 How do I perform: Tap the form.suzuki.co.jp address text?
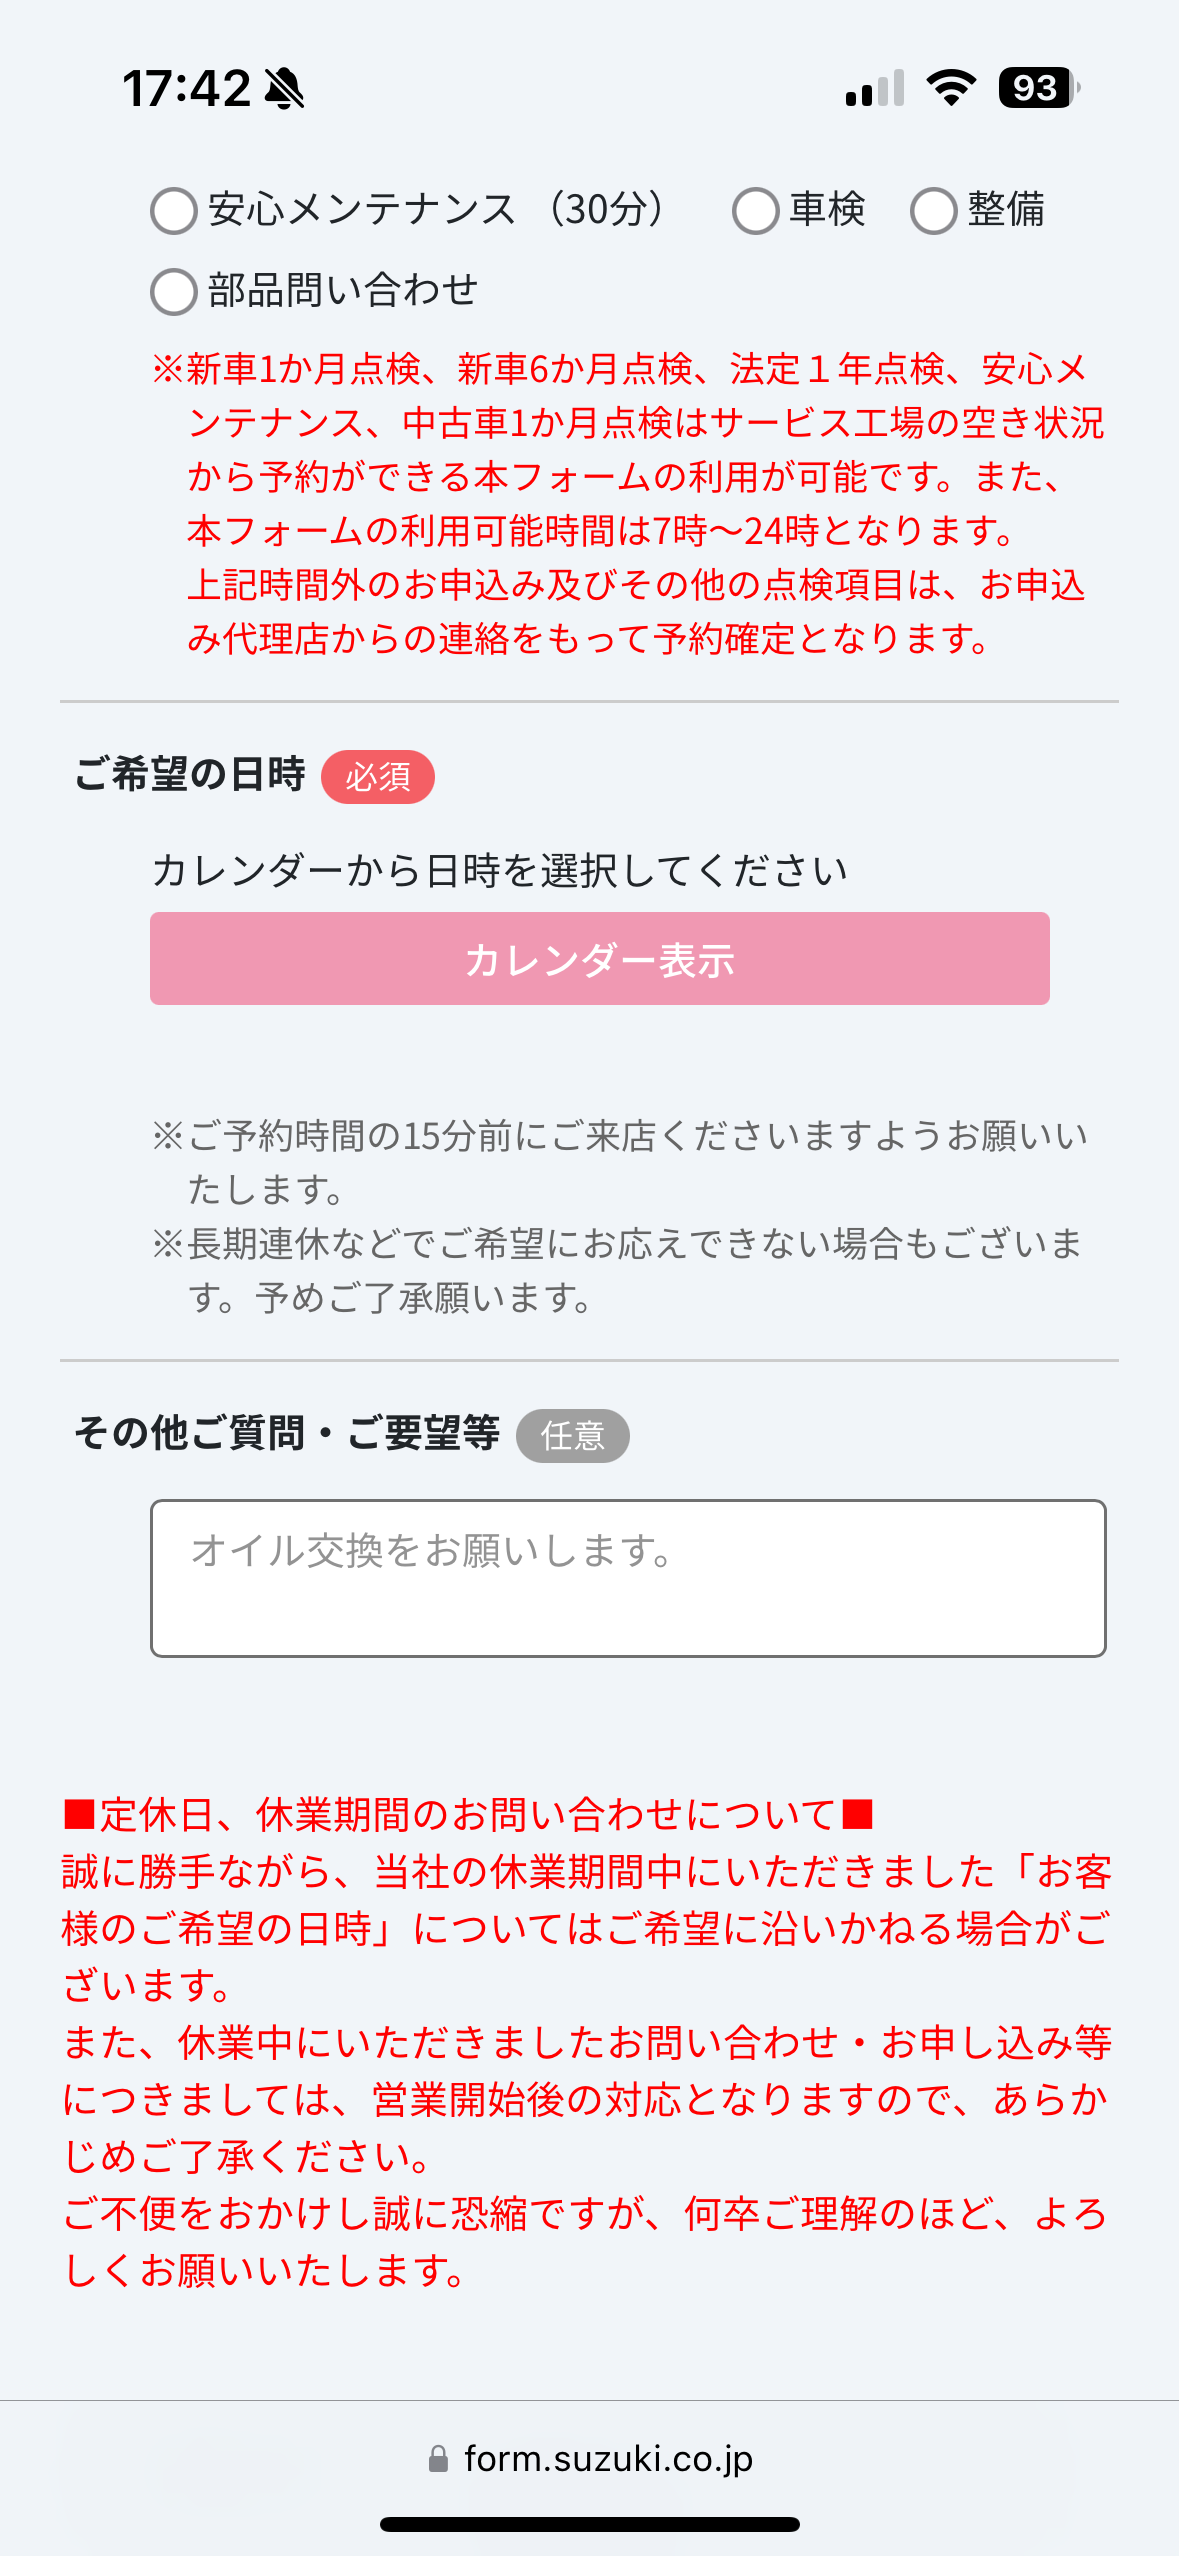tap(608, 2458)
